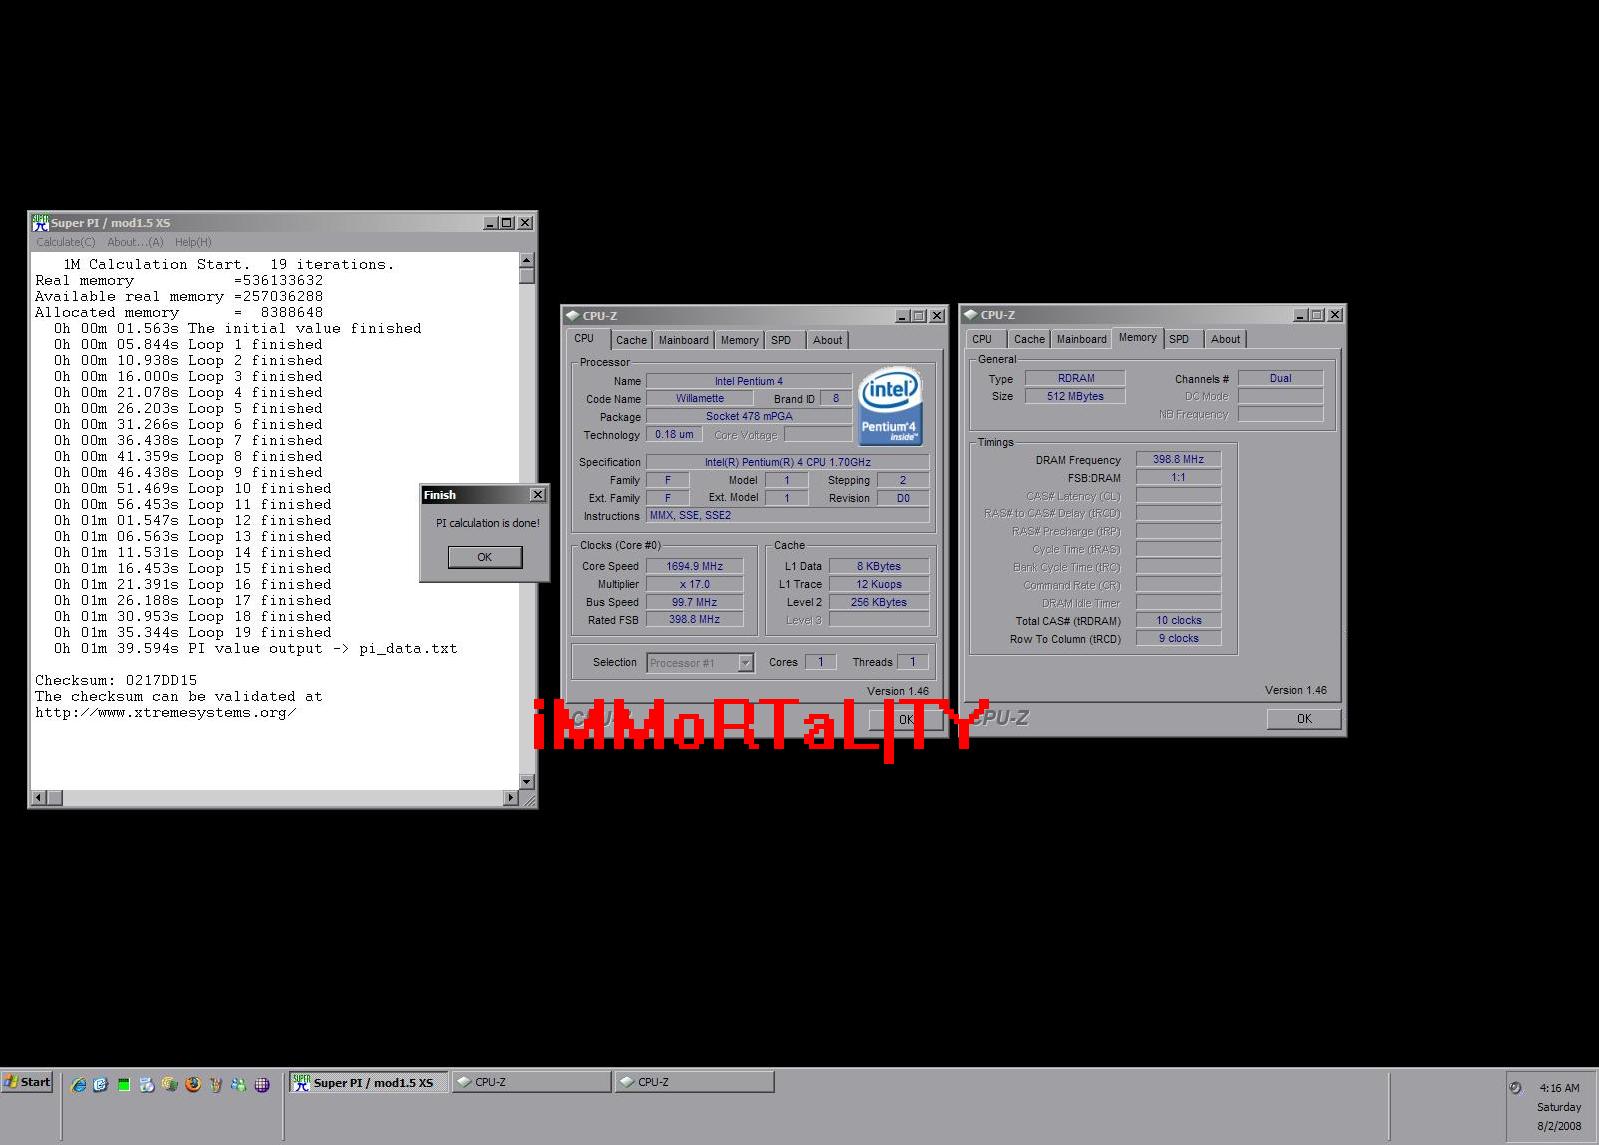The image size is (1599, 1145).
Task: Expand the Processor #1 selection dropdown
Action: (745, 662)
